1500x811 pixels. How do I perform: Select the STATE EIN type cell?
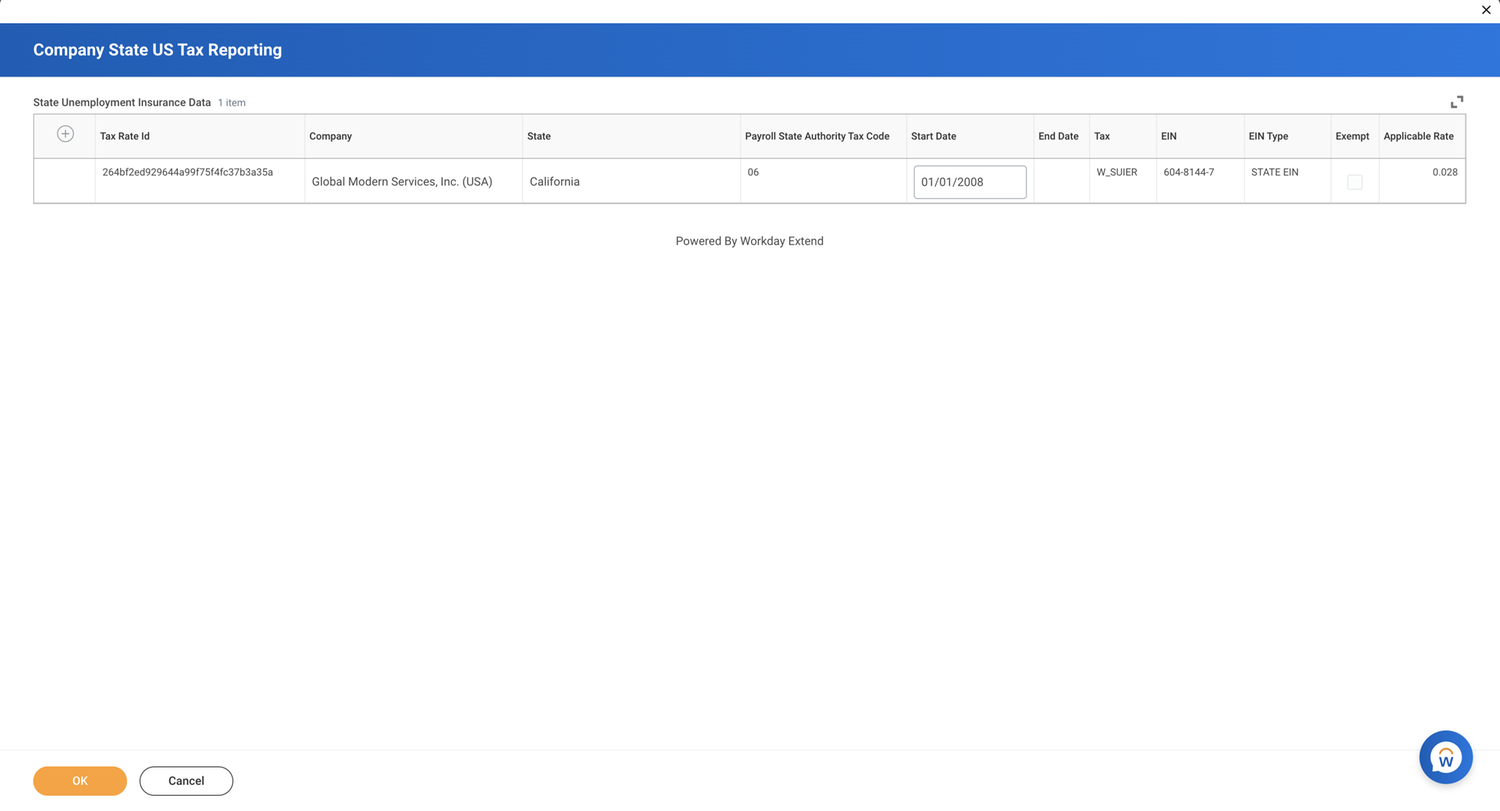(x=1274, y=172)
